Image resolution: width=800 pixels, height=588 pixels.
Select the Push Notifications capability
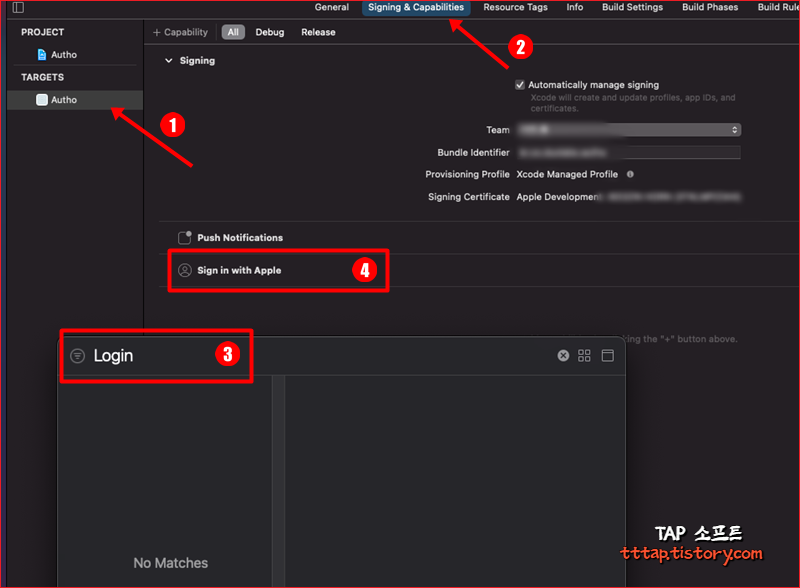[x=240, y=238]
